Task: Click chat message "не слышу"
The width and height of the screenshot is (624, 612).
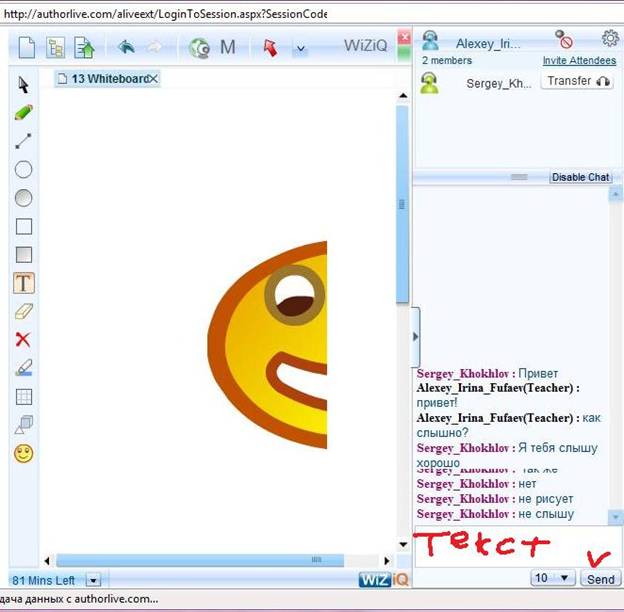Action: [x=546, y=514]
